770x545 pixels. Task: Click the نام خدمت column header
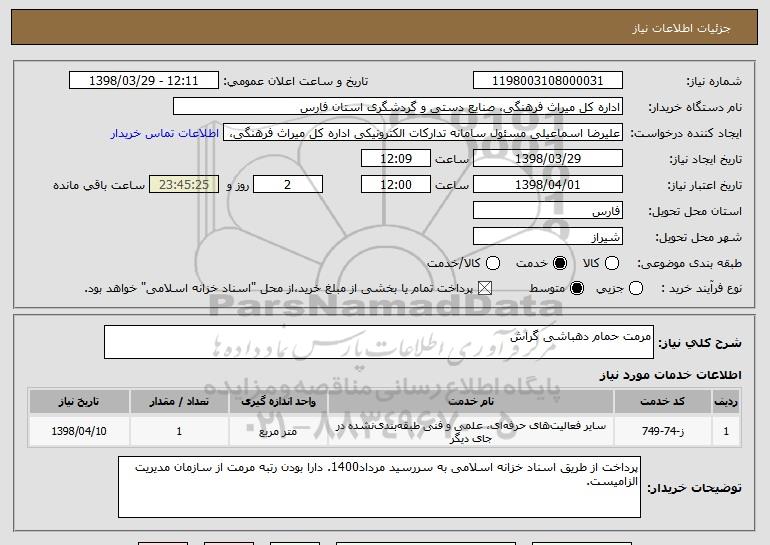click(x=470, y=402)
